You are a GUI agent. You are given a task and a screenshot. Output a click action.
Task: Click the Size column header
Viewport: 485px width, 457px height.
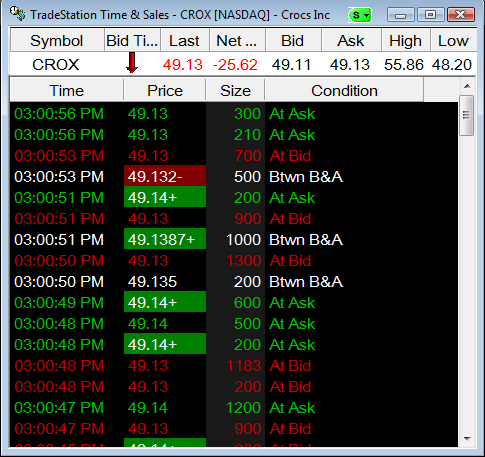pos(235,90)
